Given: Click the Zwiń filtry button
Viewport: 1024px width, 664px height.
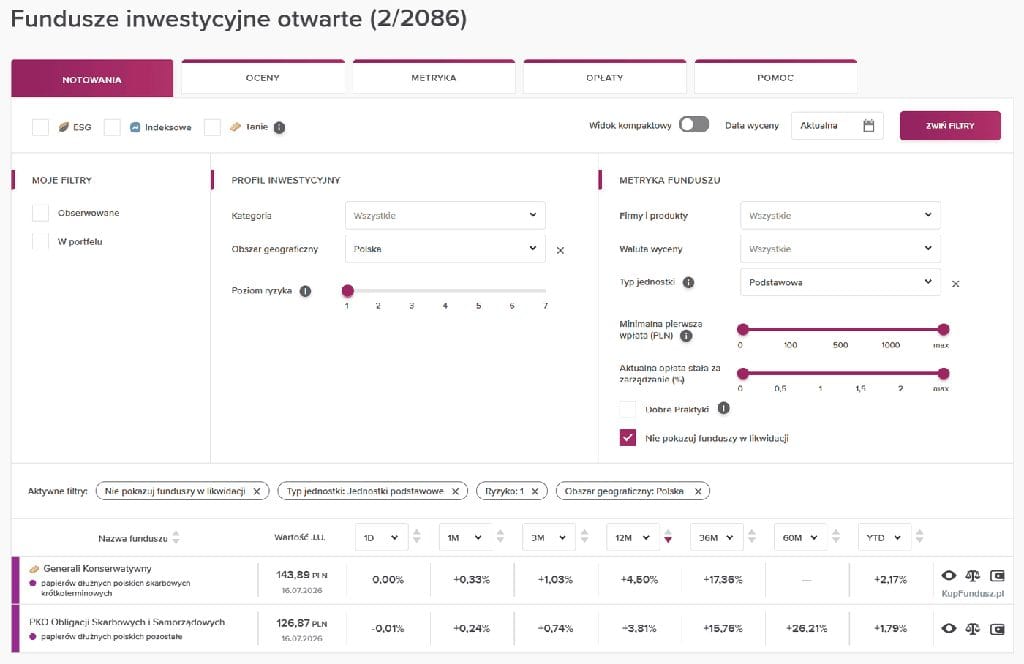Looking at the screenshot, I should click(x=950, y=125).
